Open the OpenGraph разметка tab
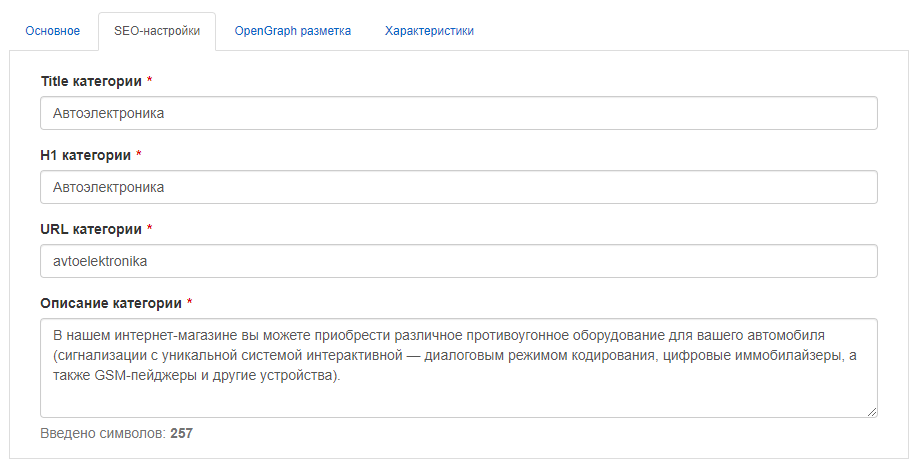920x476 pixels. [292, 31]
